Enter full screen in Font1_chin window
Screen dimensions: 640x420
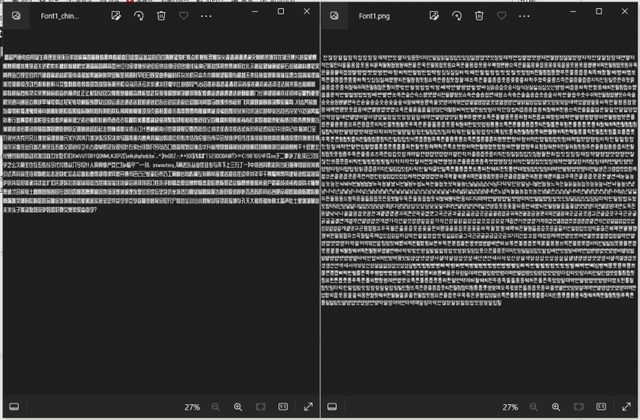pos(308,407)
